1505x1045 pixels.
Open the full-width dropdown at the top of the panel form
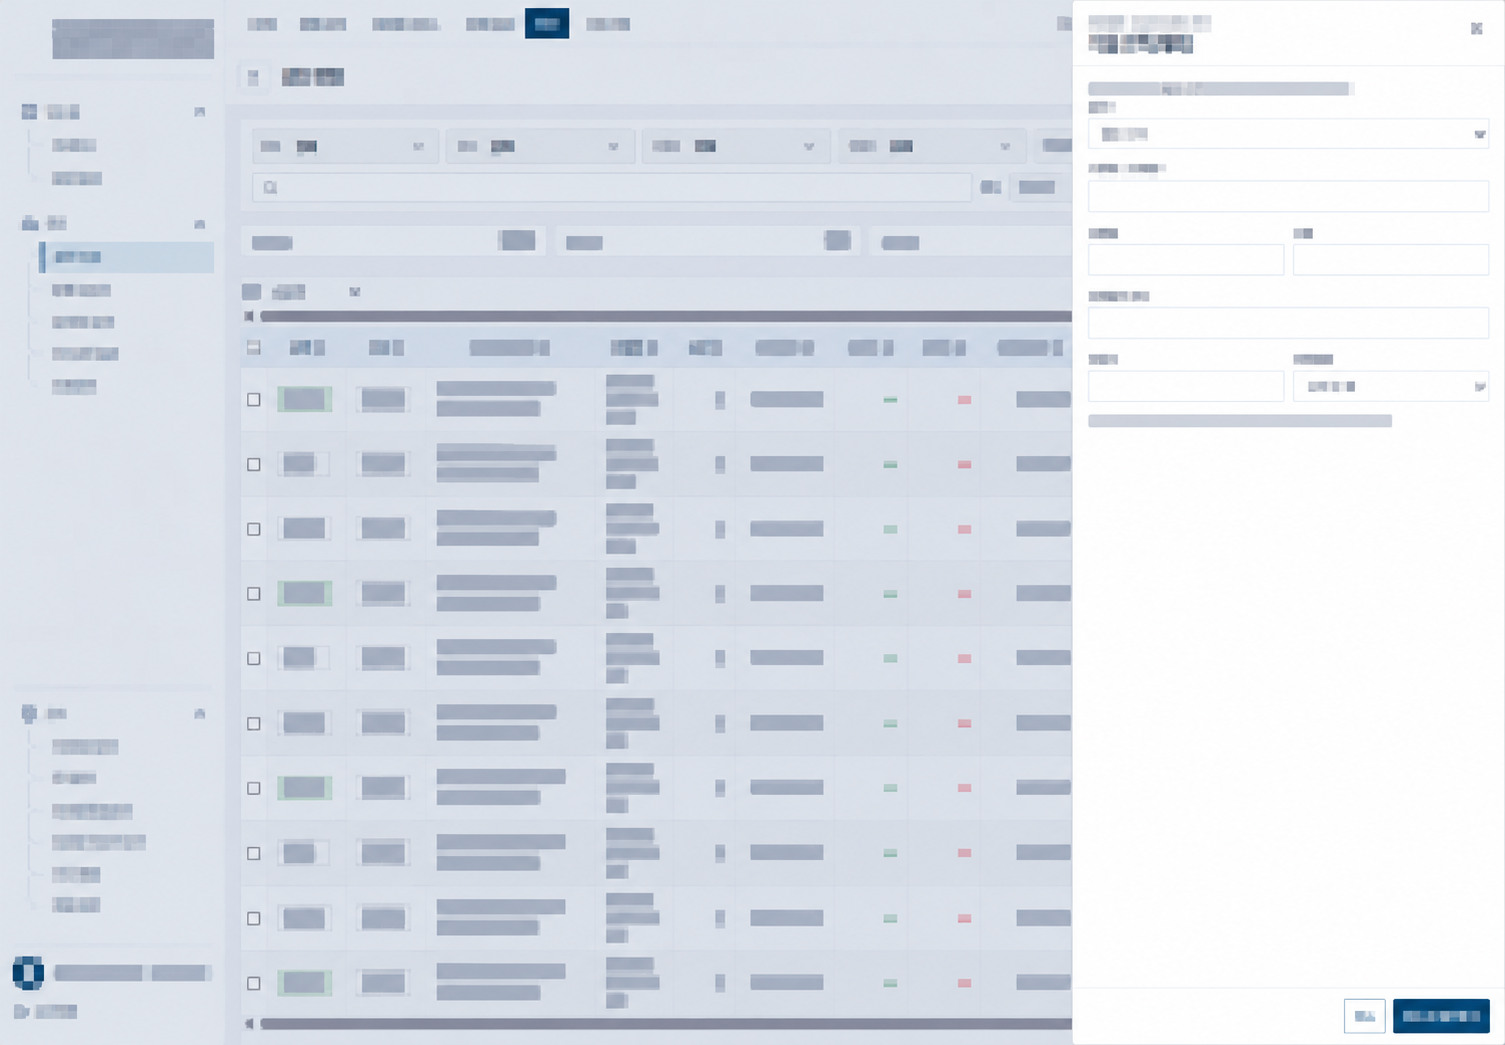(x=1288, y=134)
